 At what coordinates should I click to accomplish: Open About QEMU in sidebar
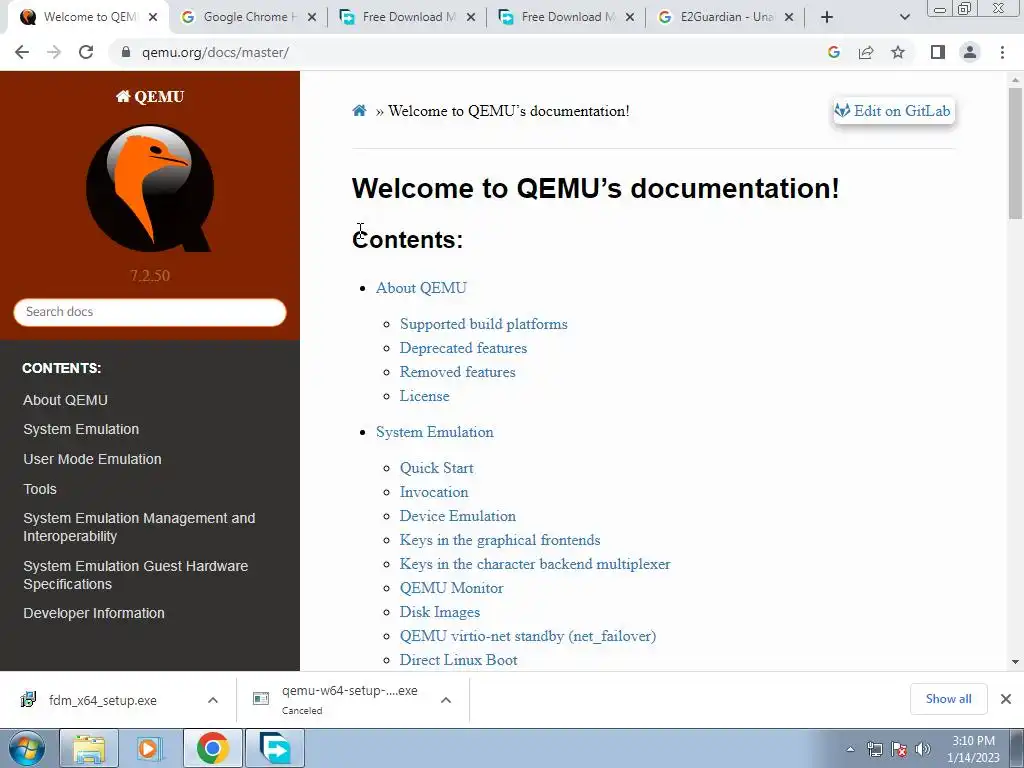click(65, 400)
